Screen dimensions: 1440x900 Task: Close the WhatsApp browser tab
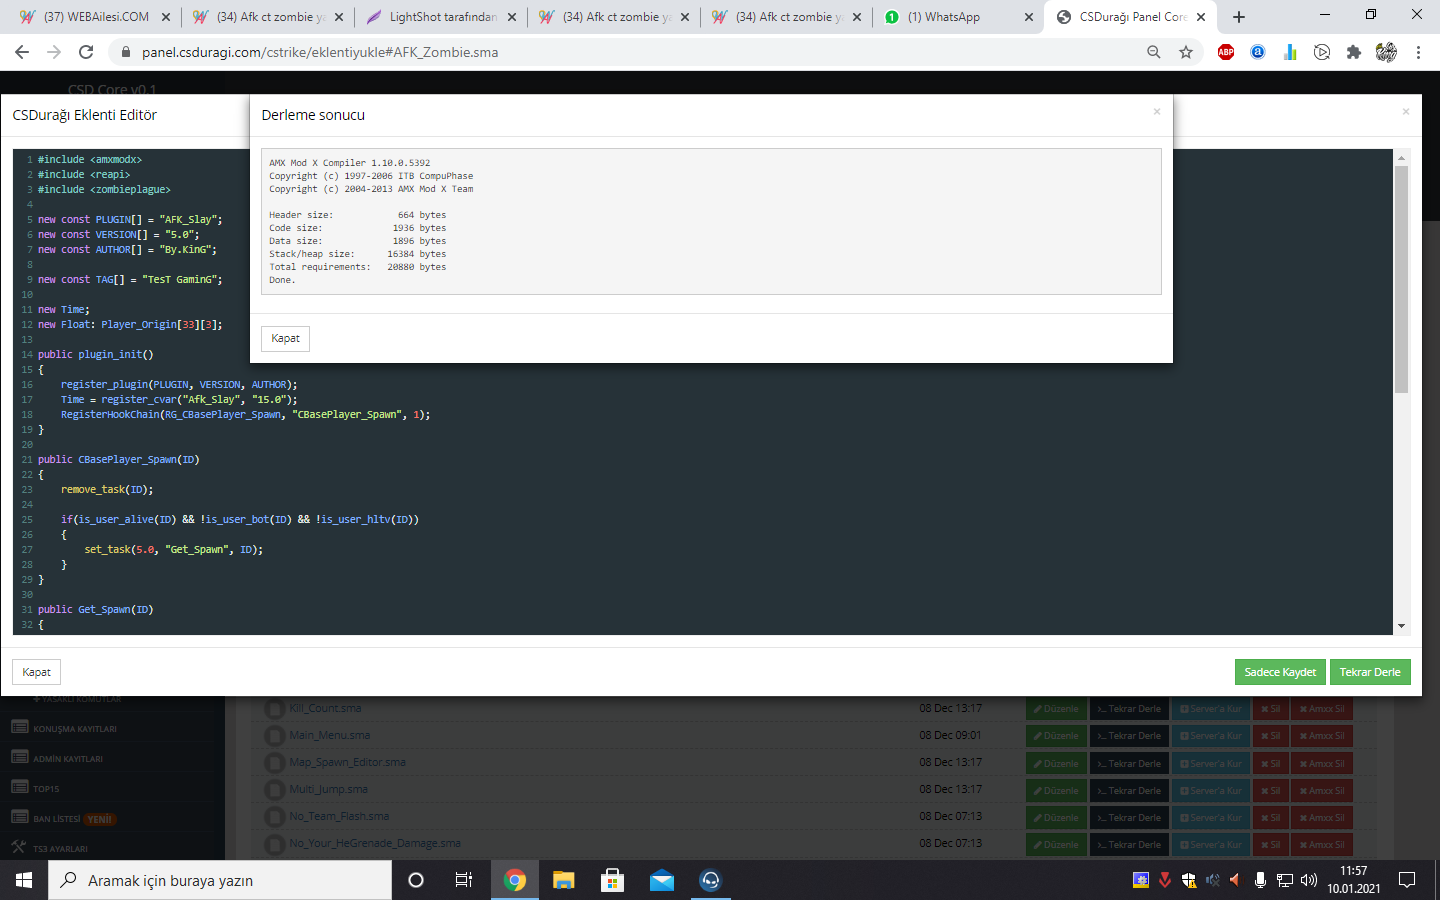point(1029,17)
